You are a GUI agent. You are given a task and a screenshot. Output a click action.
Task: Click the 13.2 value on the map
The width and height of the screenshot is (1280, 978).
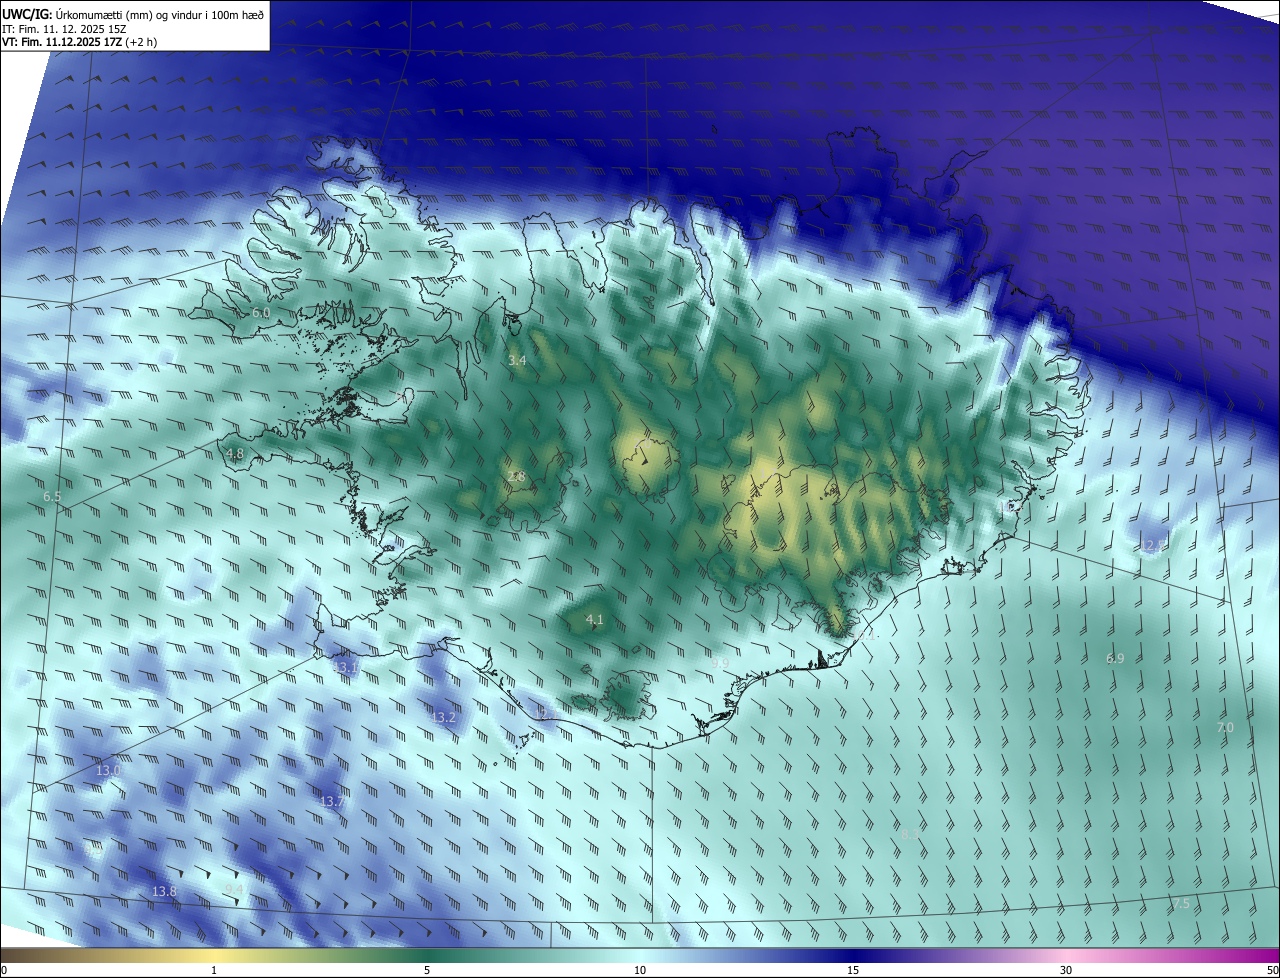point(443,718)
